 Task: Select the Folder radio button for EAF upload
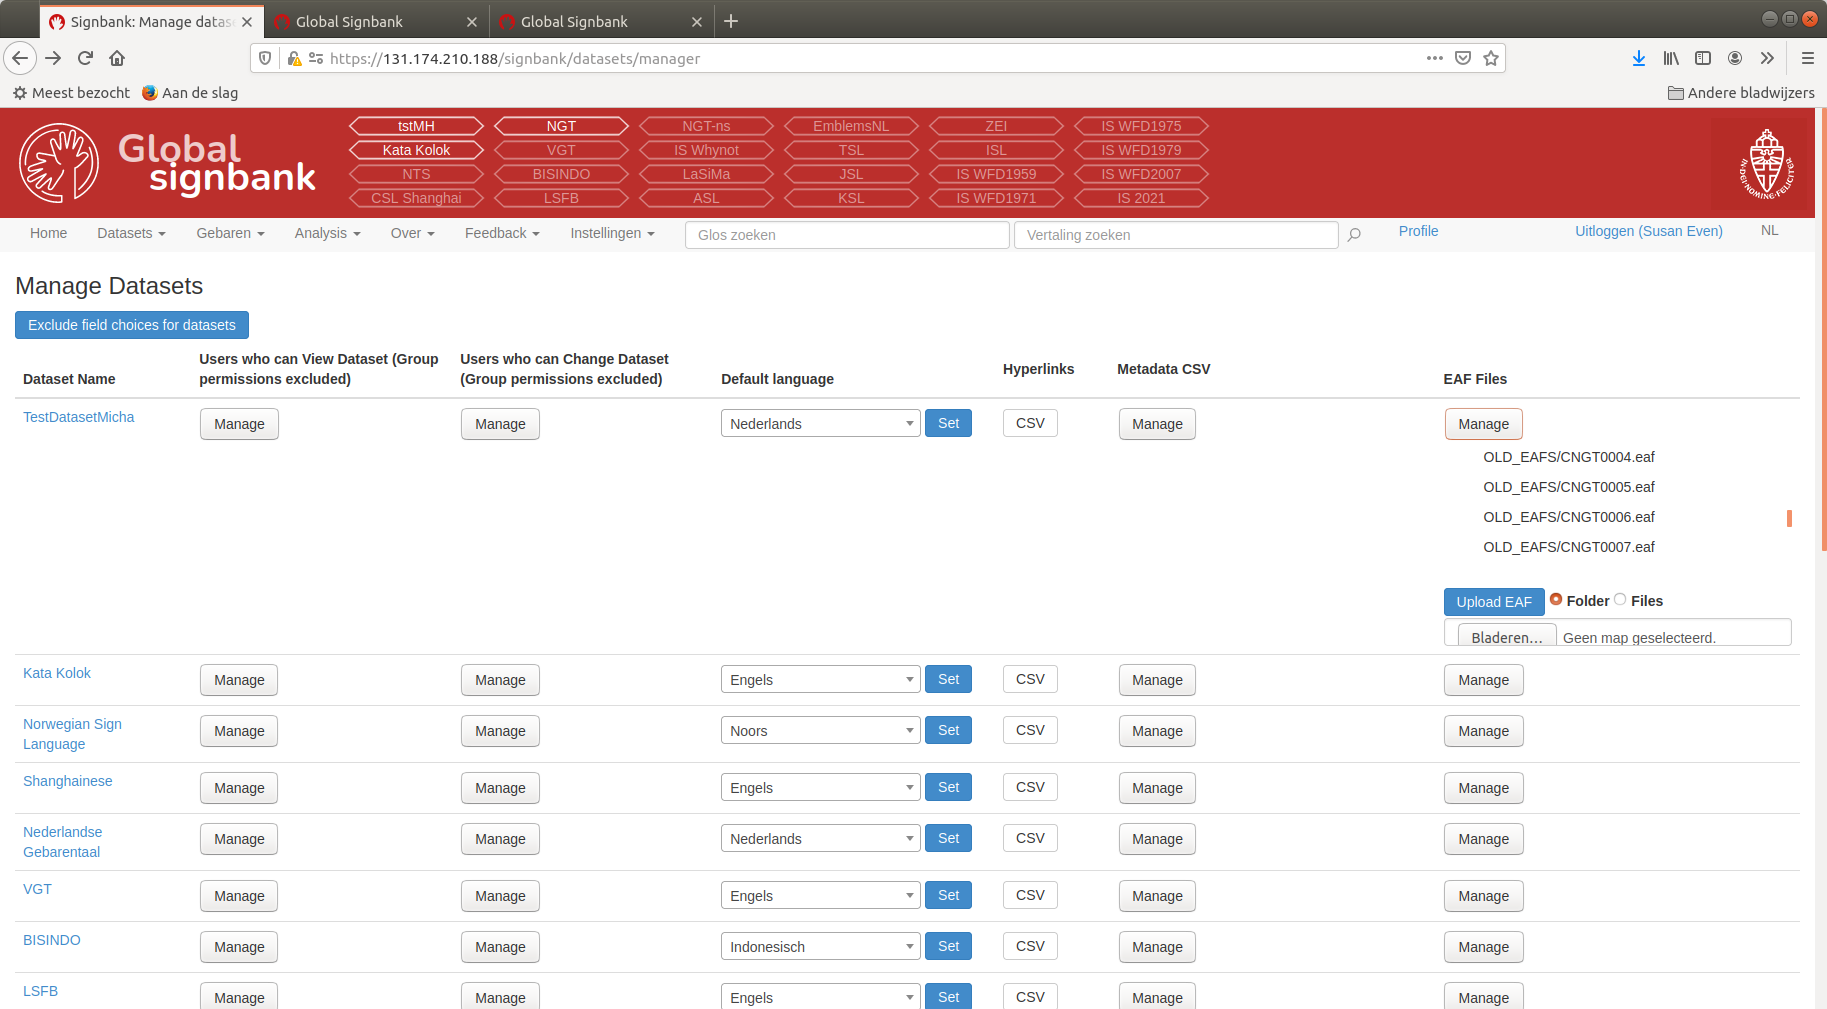[1556, 599]
